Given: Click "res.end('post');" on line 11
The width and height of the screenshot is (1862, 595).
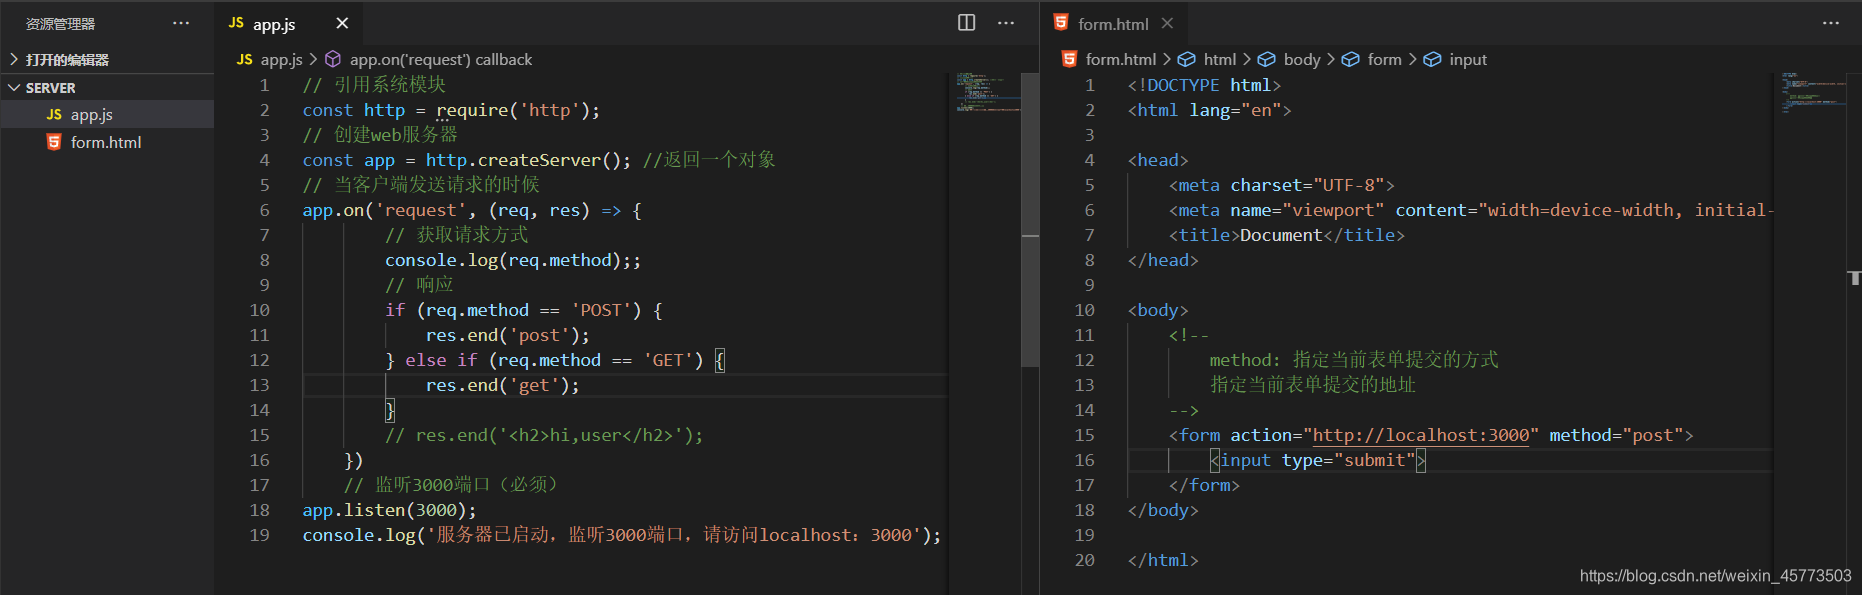Looking at the screenshot, I should [507, 335].
